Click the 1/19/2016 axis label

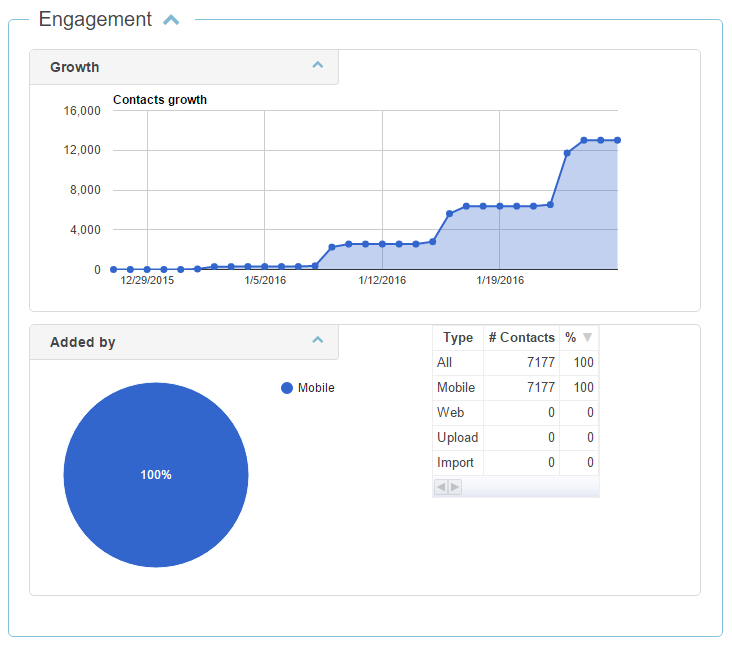(500, 280)
